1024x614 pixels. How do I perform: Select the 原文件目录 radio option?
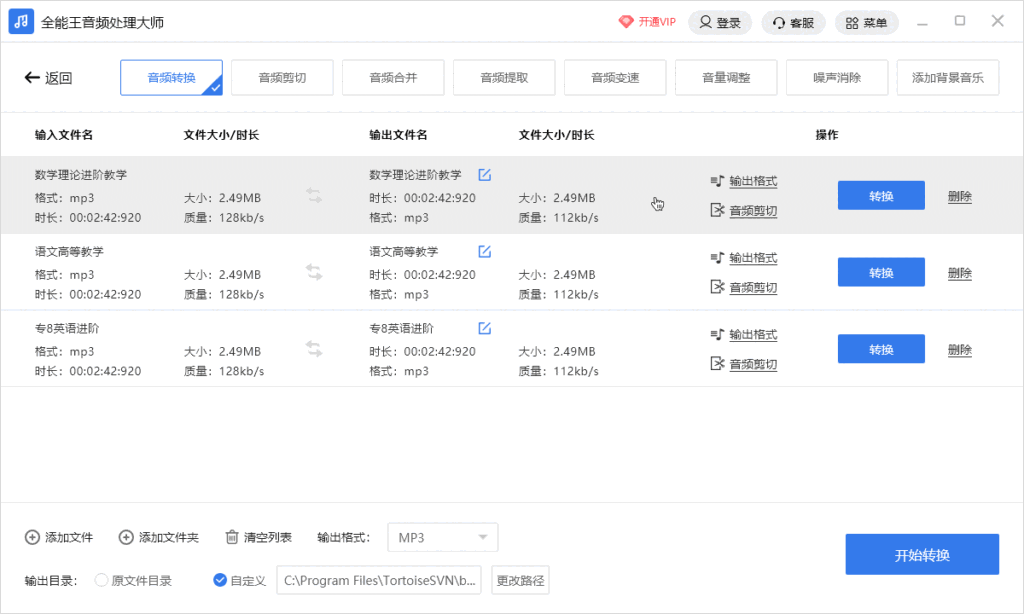101,580
